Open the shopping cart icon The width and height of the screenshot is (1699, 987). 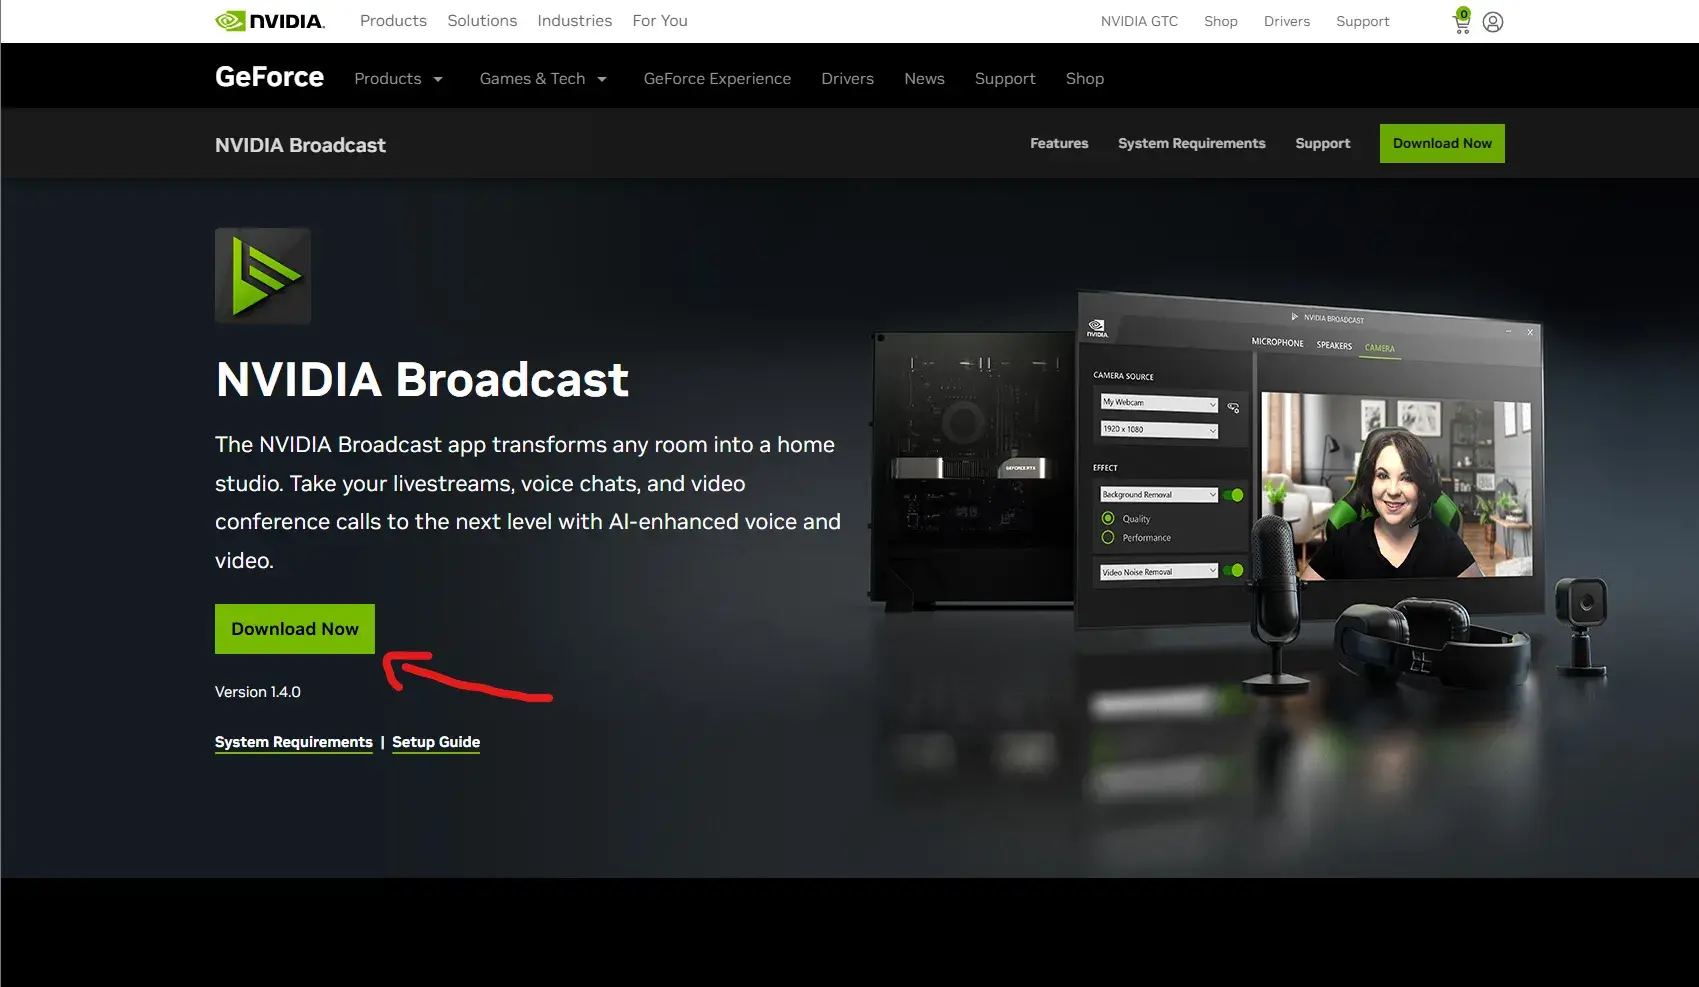coord(1462,21)
